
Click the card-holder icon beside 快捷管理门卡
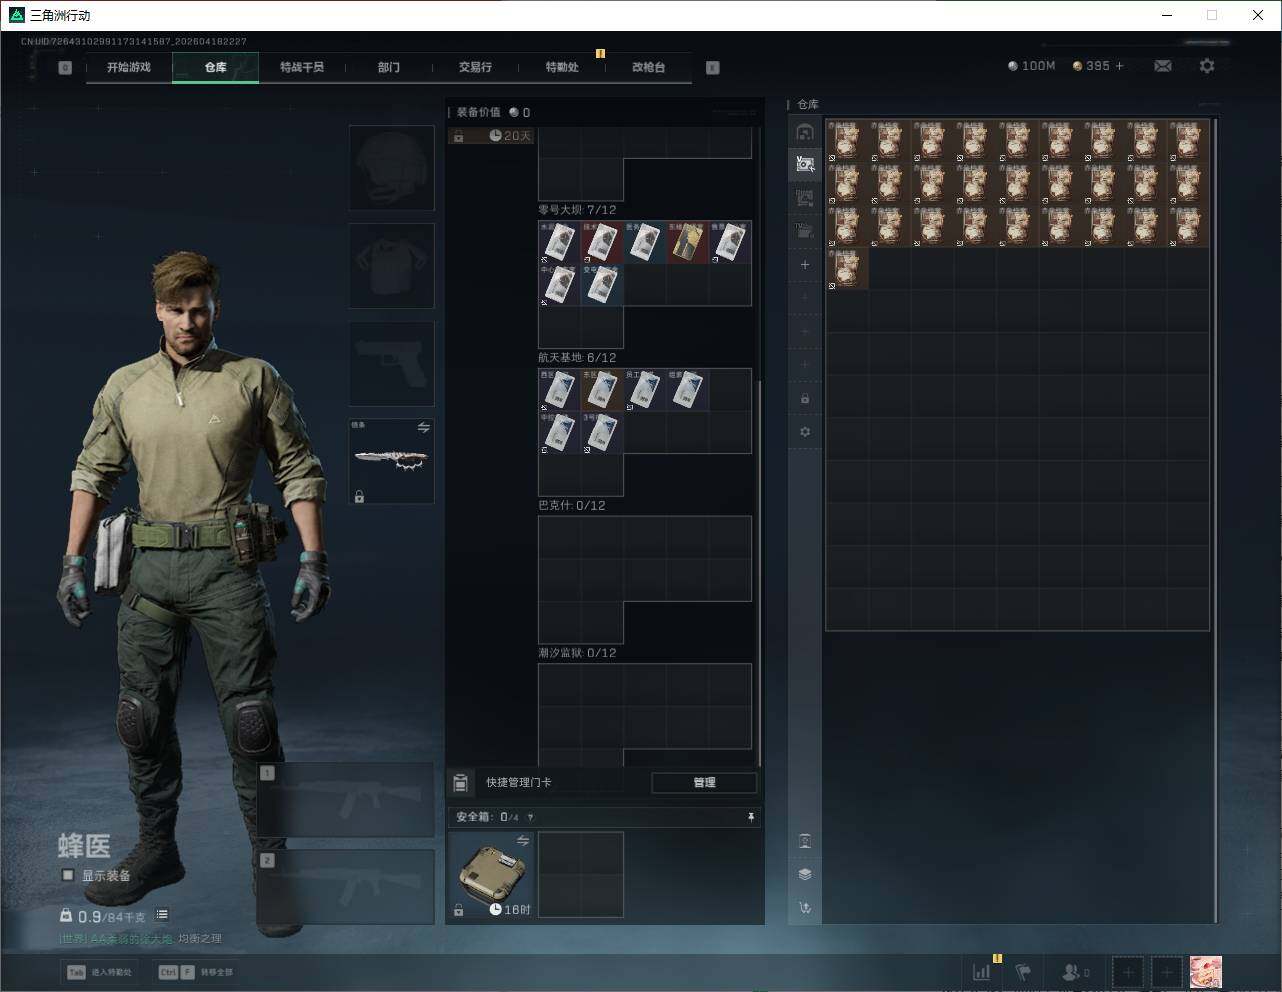click(x=461, y=783)
